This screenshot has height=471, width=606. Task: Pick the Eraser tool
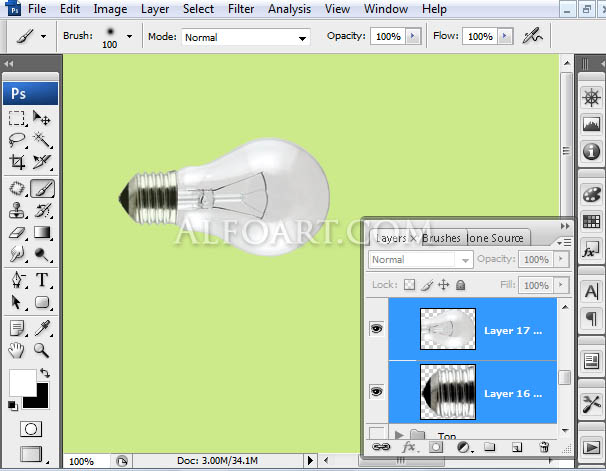click(17, 233)
